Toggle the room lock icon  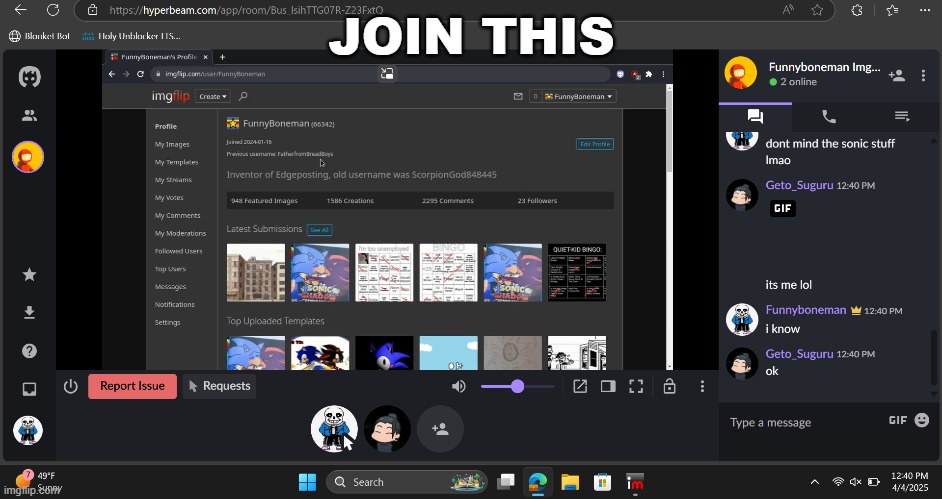pyautogui.click(x=669, y=386)
